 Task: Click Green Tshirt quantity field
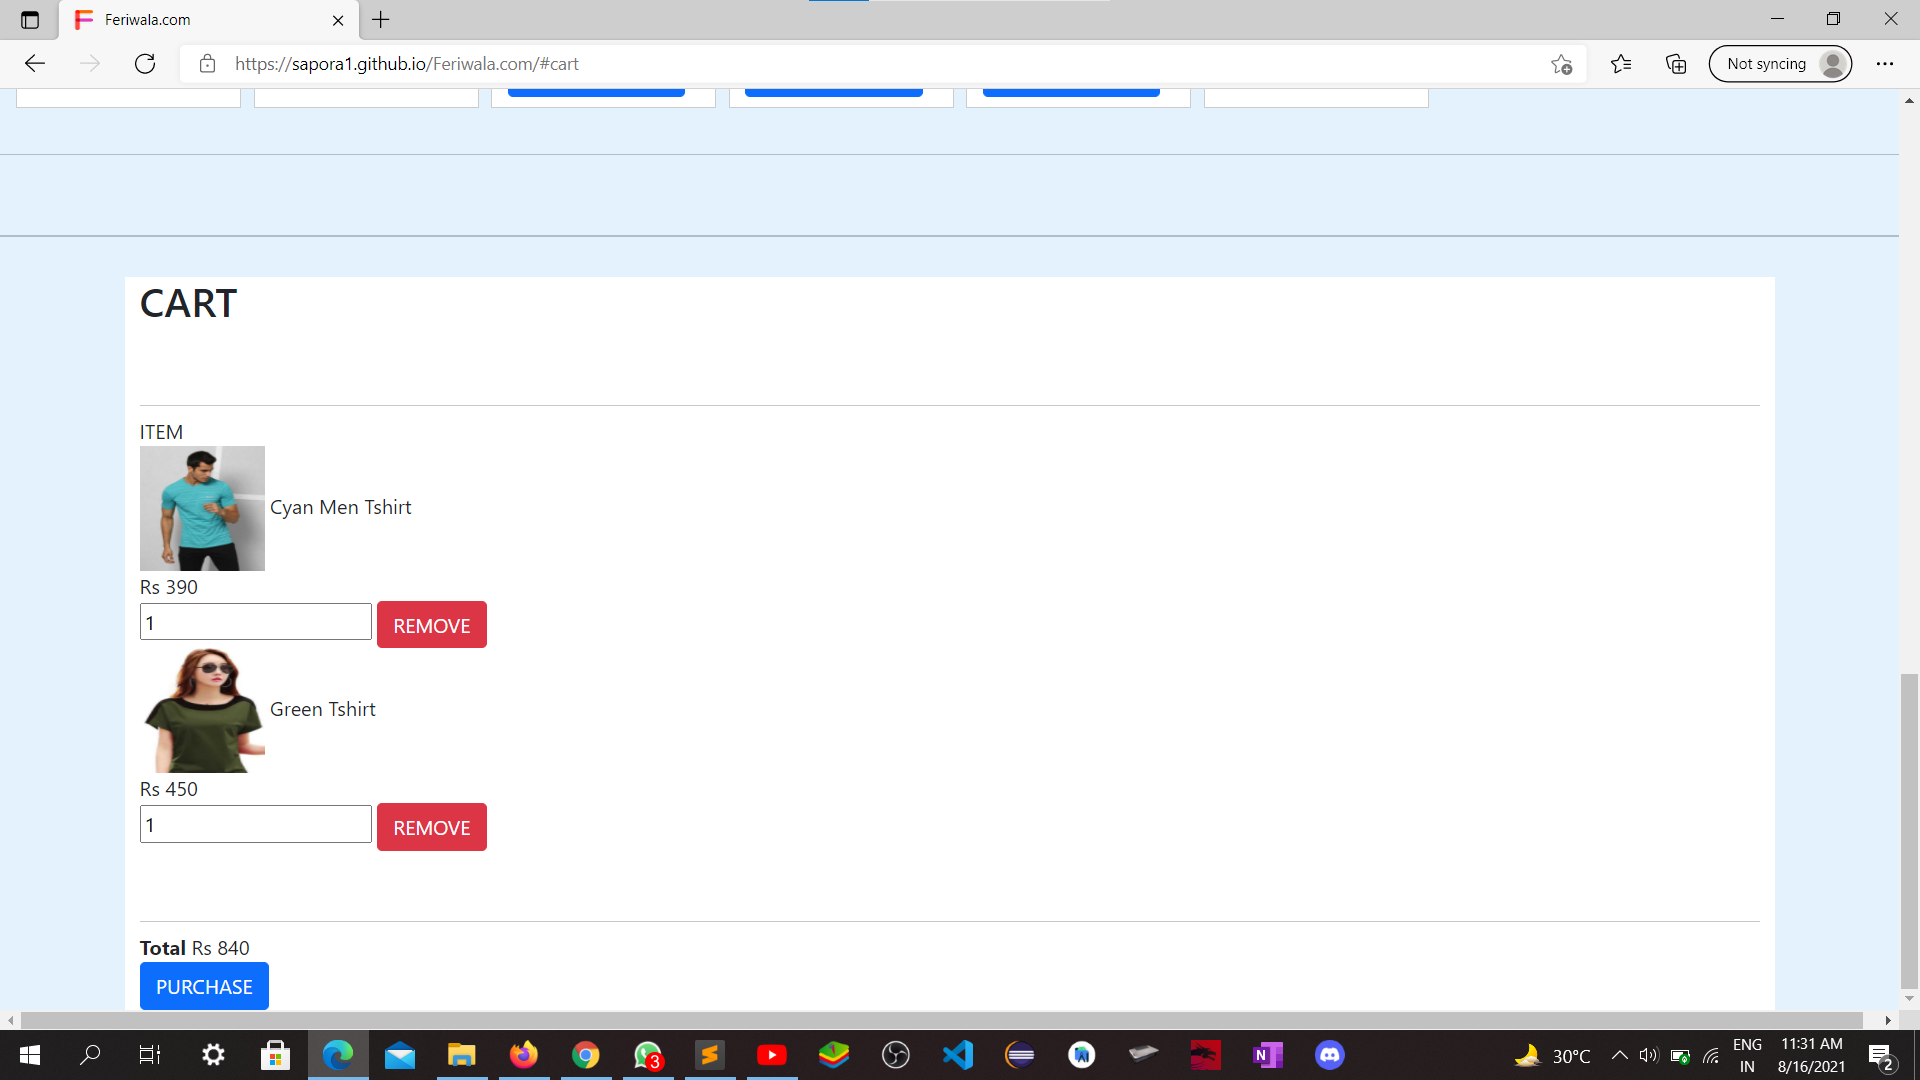click(x=255, y=825)
